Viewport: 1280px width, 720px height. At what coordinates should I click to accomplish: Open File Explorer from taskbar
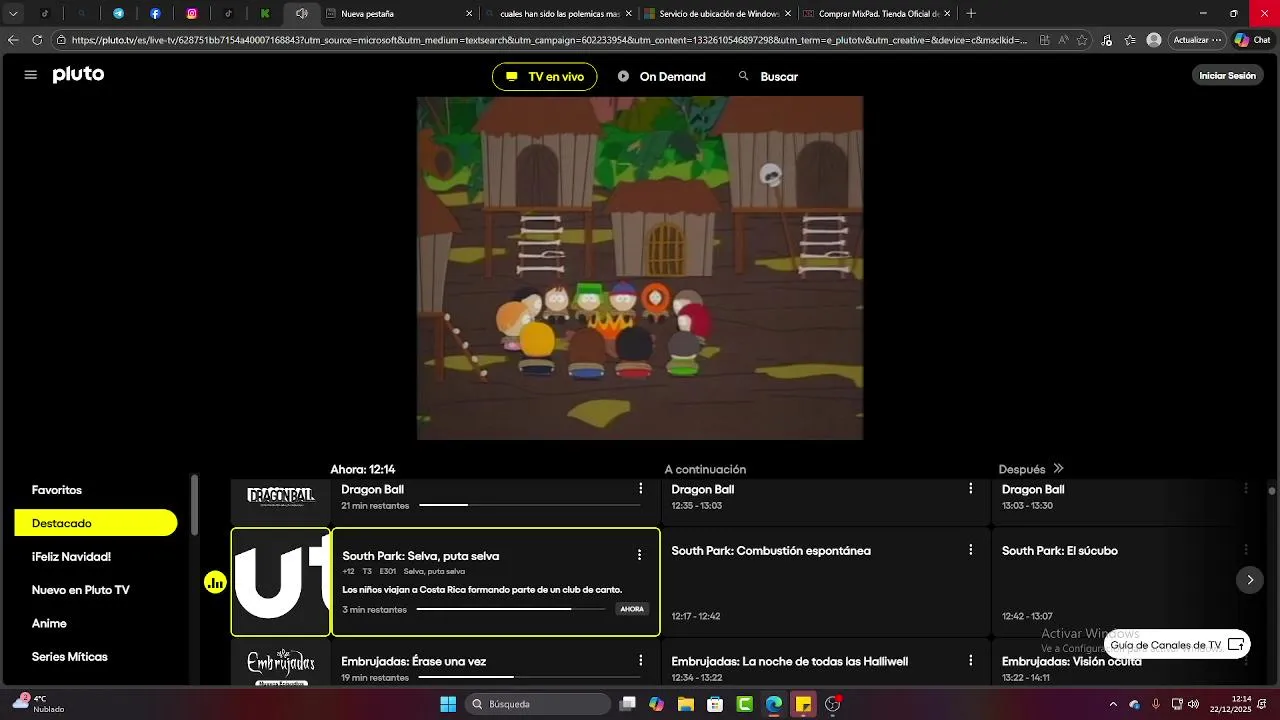(x=686, y=704)
